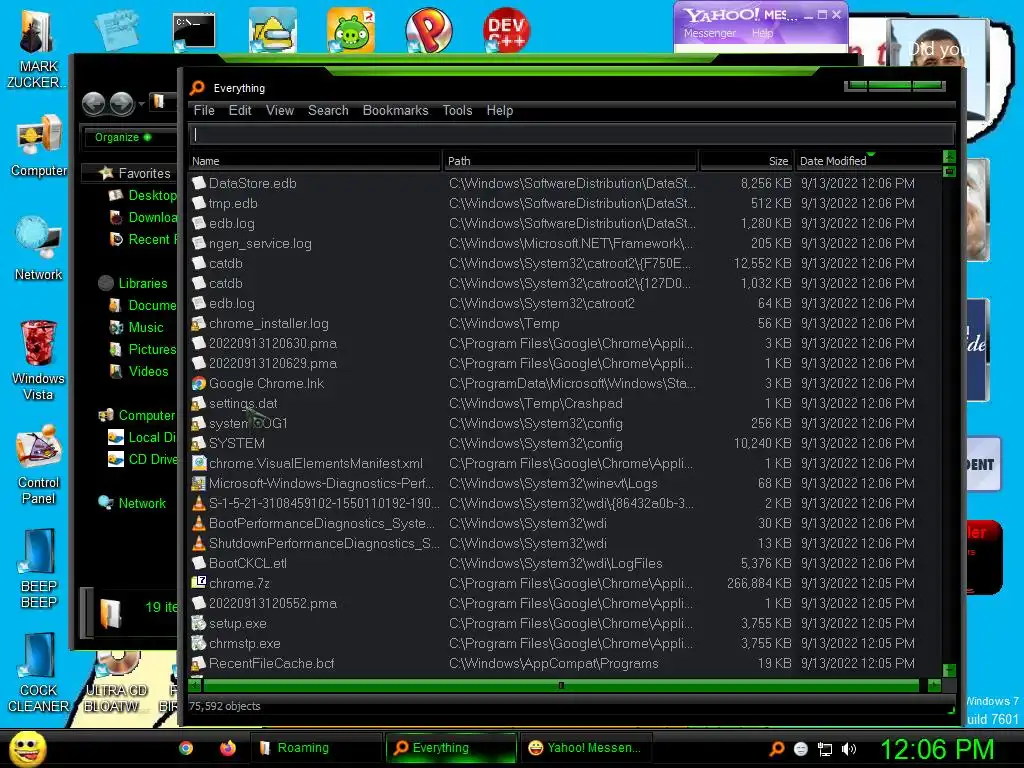
Task: Open the Peggle P desktop shortcut
Action: tap(428, 30)
